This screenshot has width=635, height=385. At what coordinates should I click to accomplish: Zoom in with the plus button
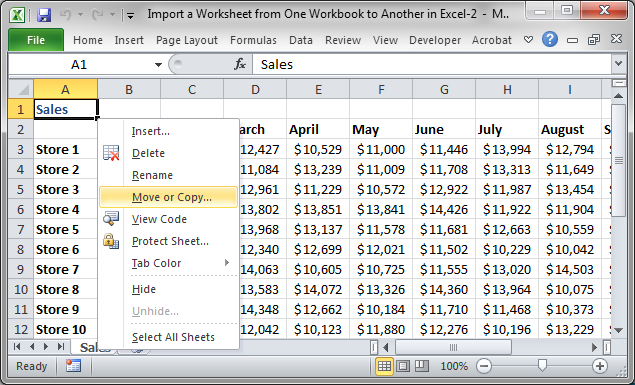click(x=600, y=366)
